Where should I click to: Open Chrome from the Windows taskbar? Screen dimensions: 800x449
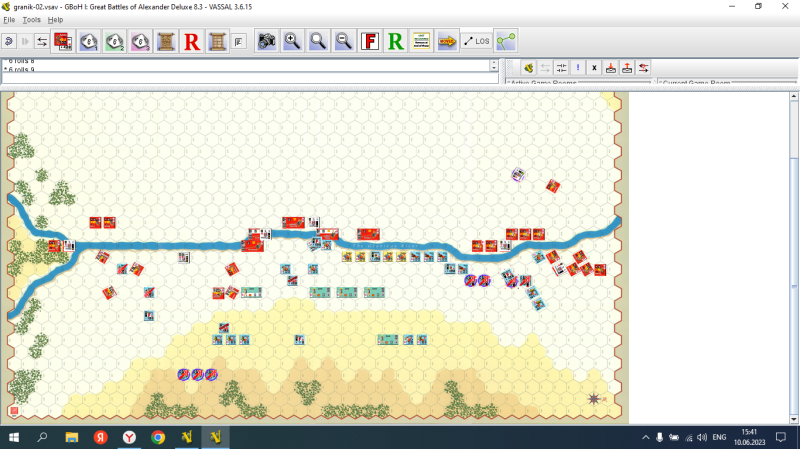pos(158,437)
